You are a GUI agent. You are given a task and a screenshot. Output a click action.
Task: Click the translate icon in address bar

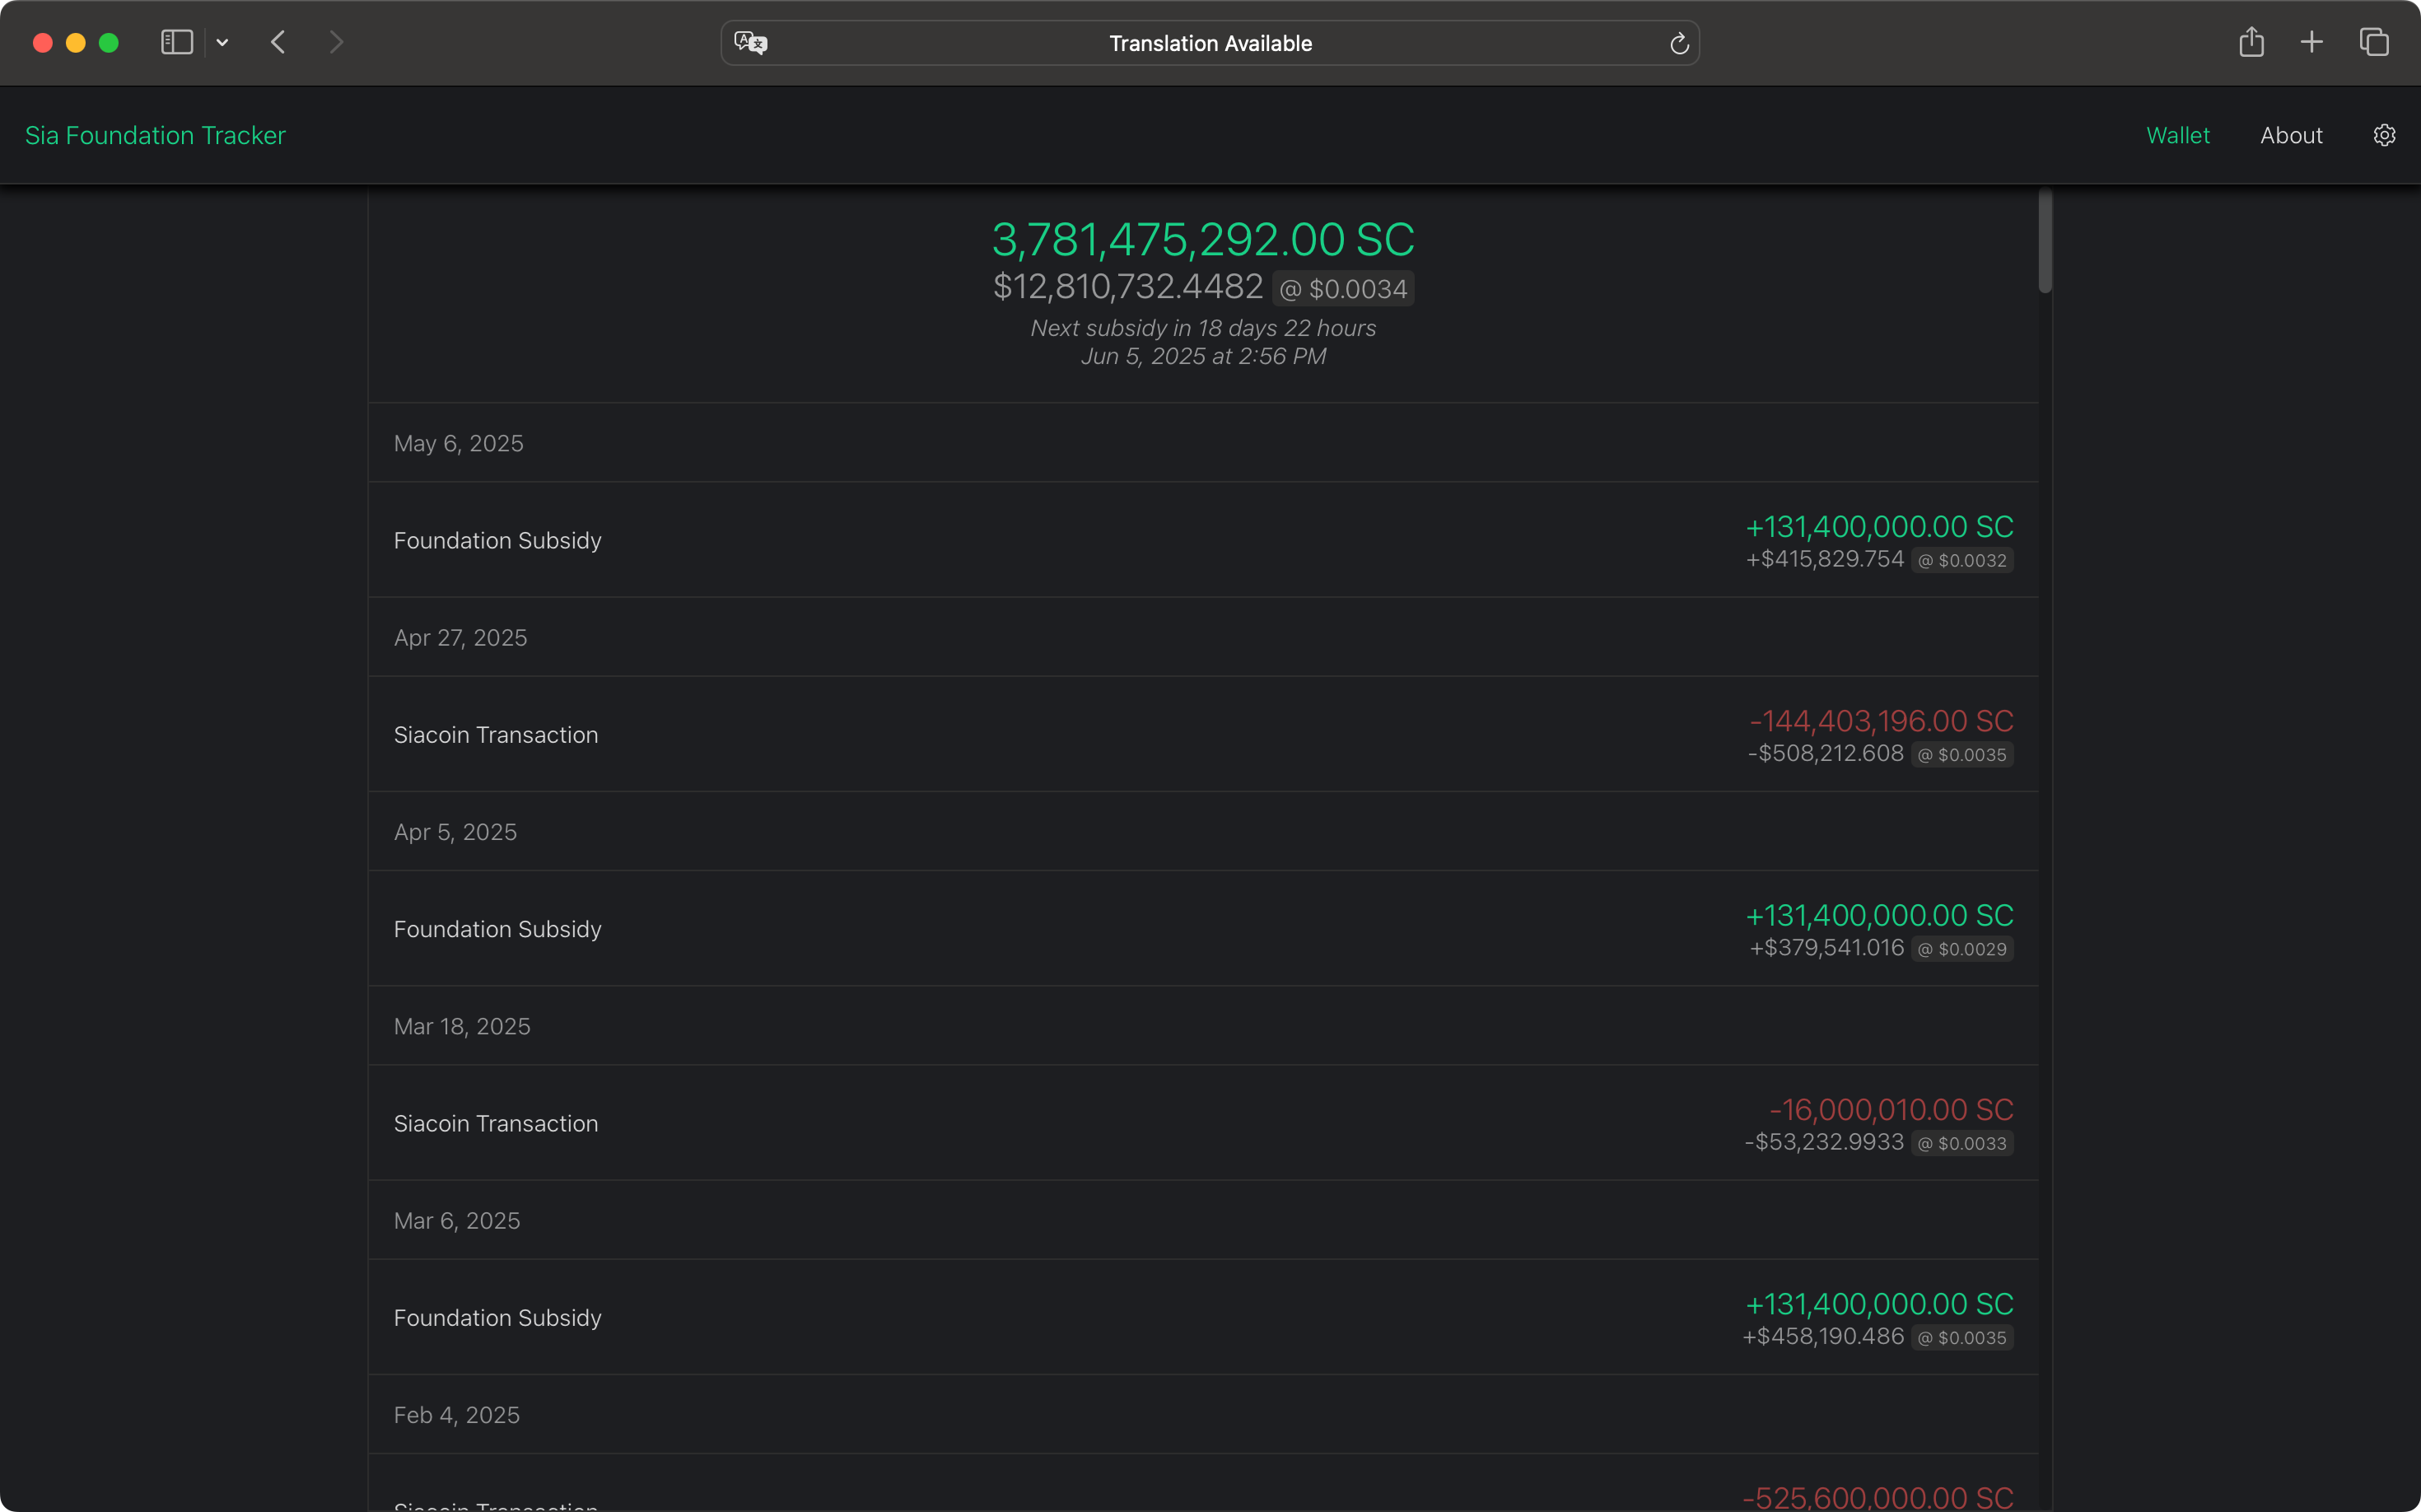pos(751,42)
